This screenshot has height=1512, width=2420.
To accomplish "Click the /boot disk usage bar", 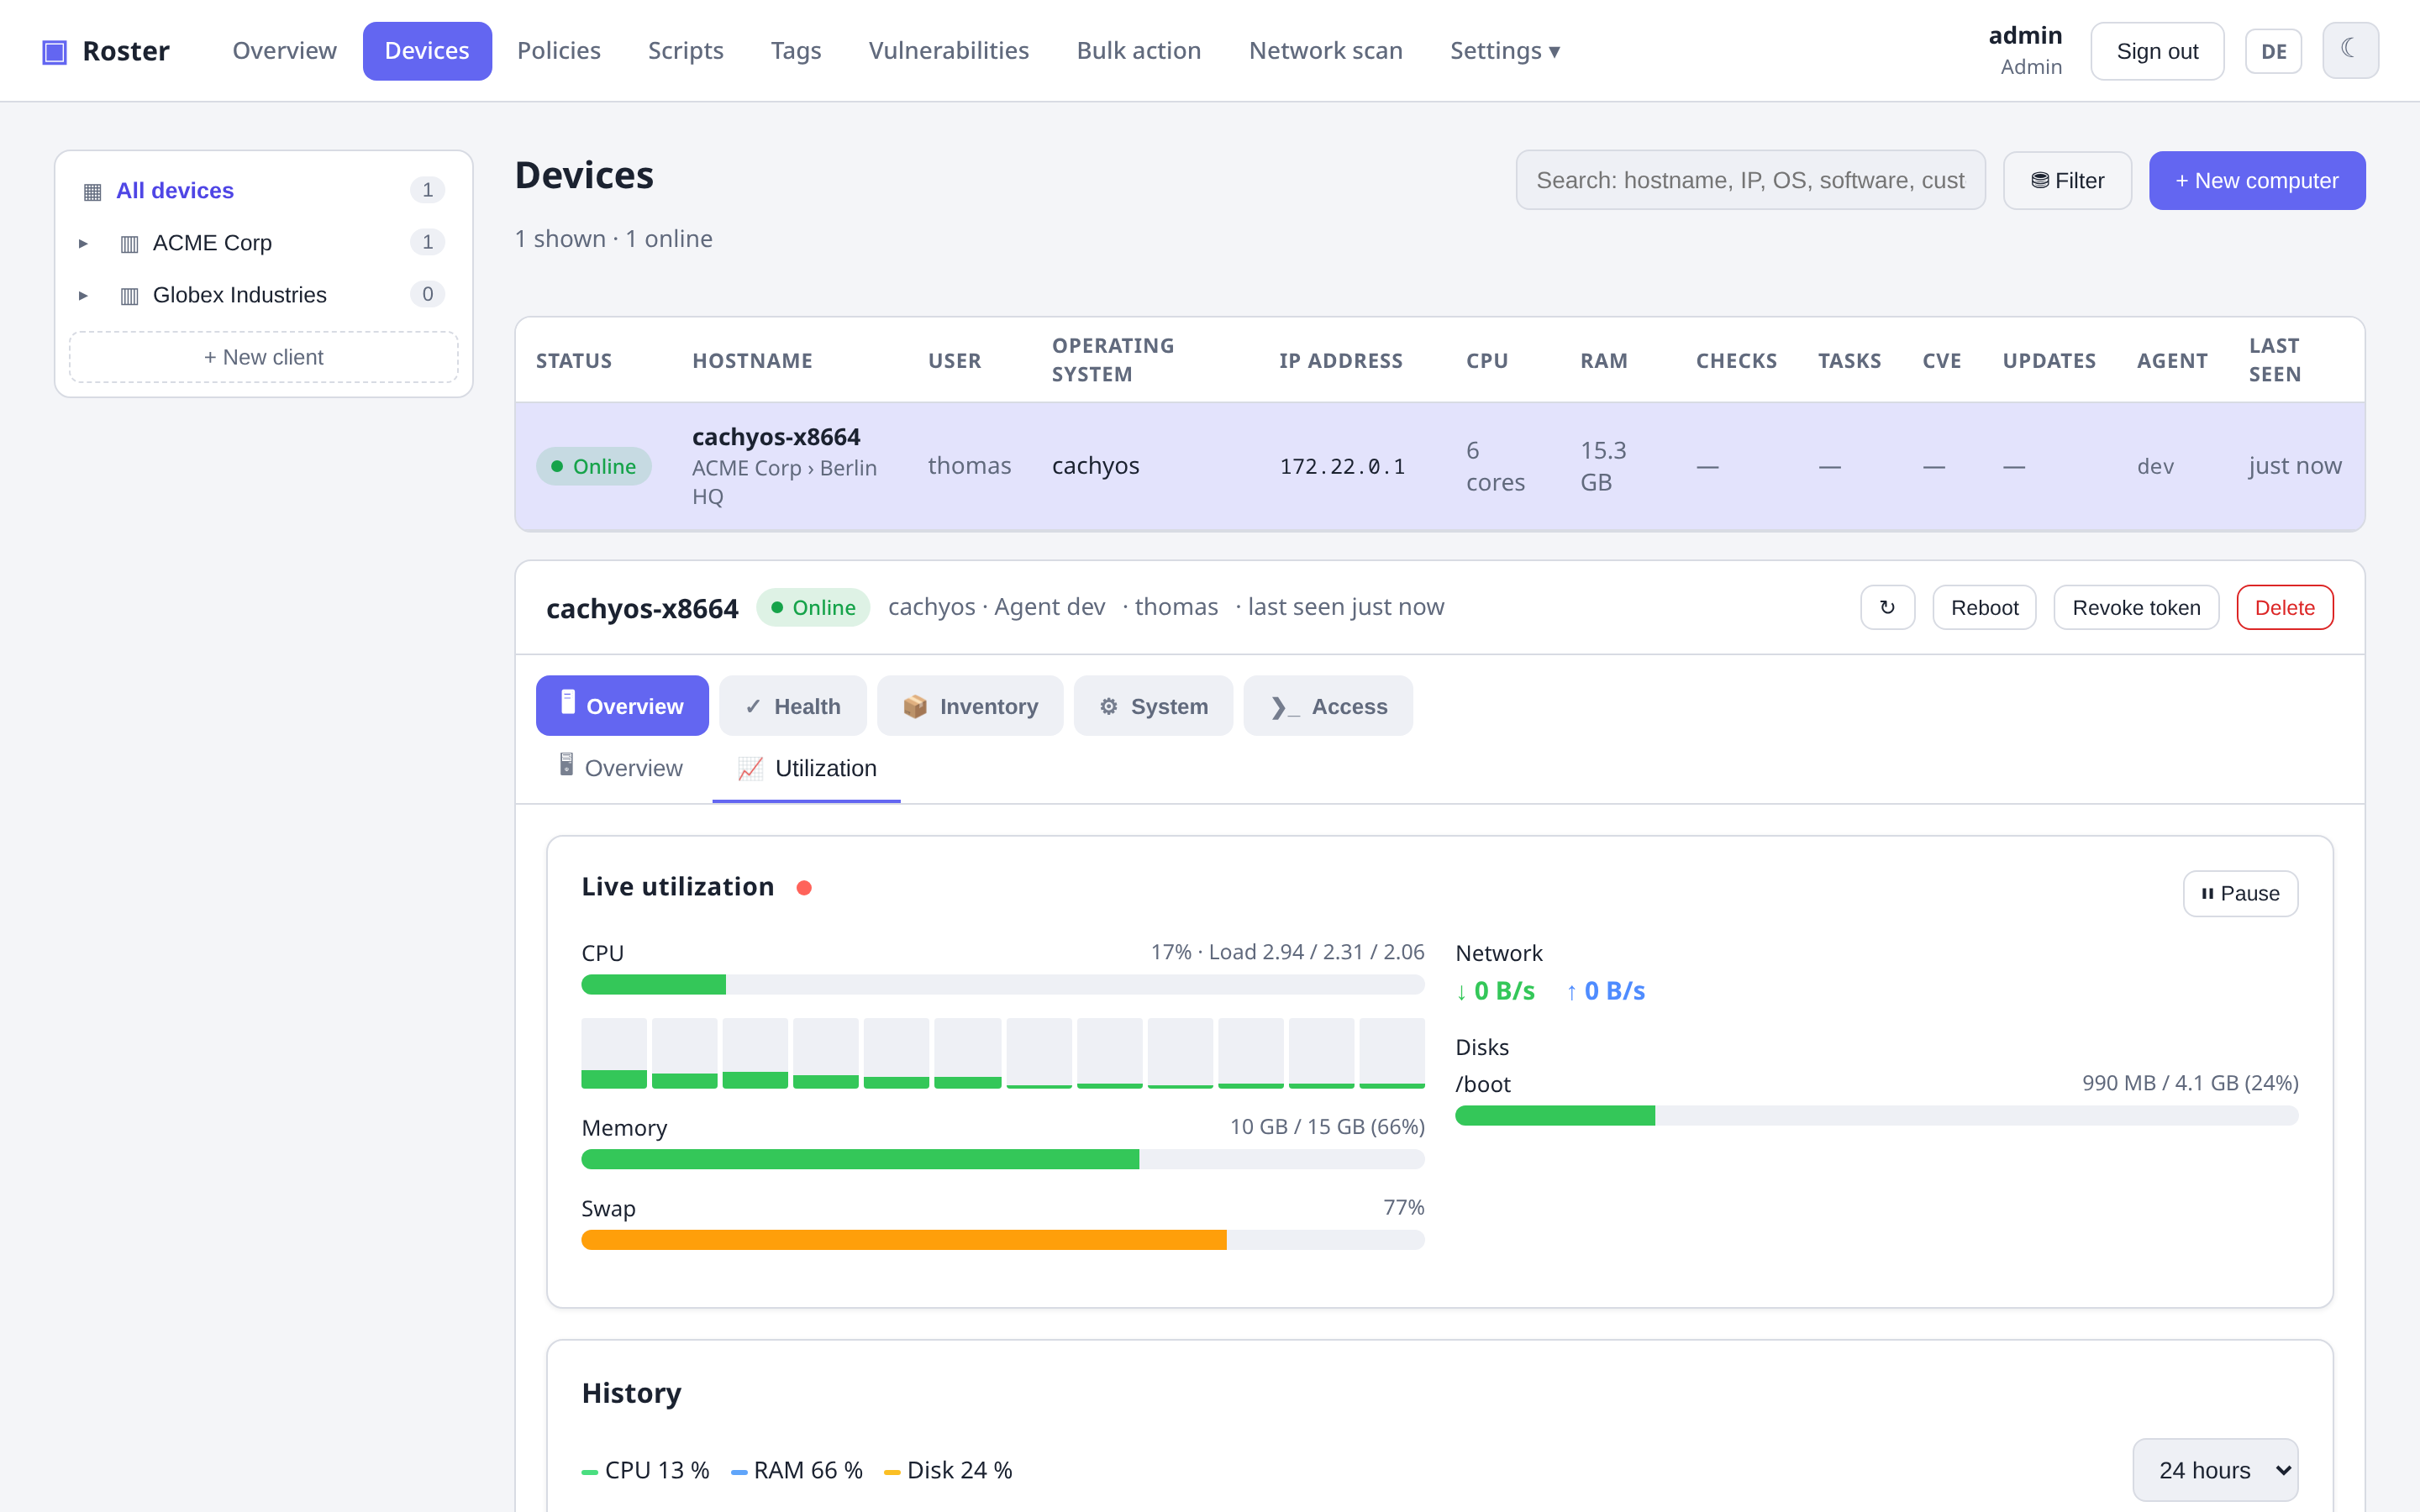I will coord(1877,1116).
